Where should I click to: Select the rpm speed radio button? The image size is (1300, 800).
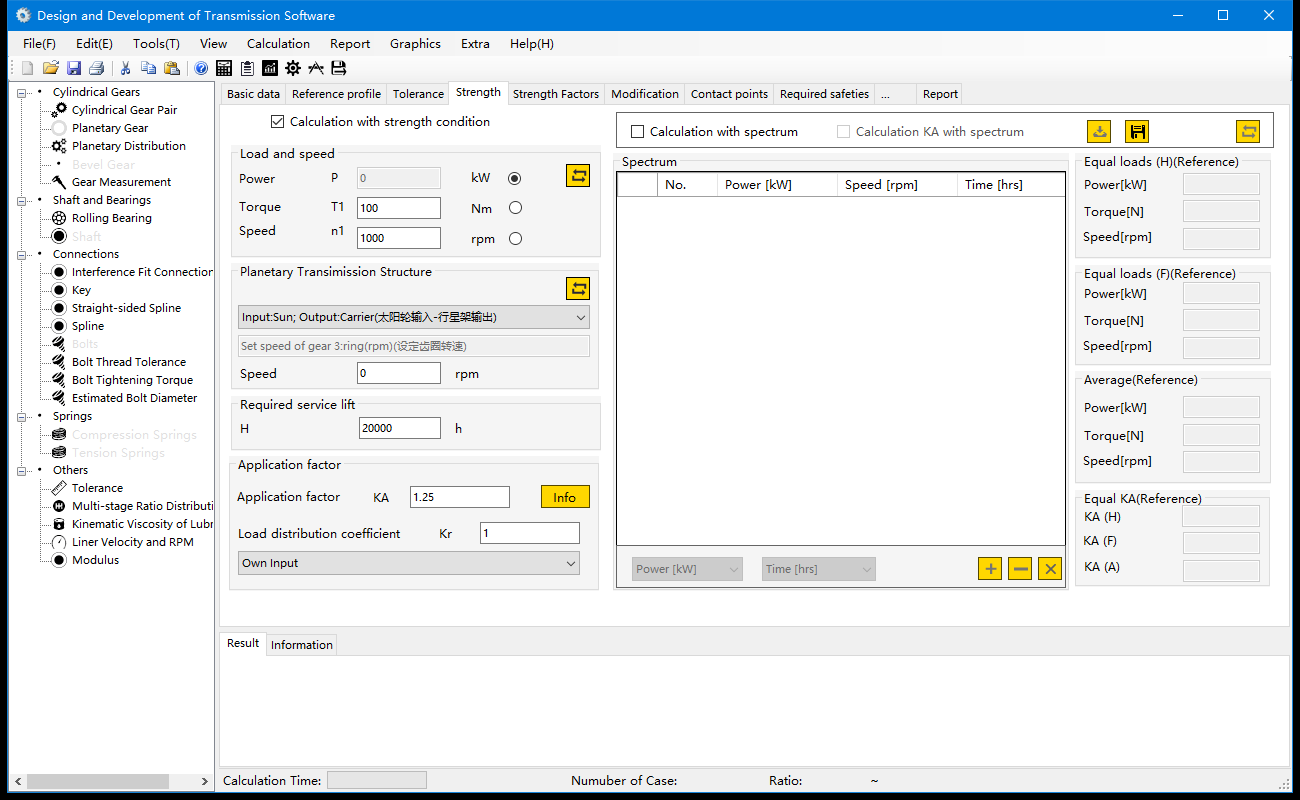tap(515, 239)
